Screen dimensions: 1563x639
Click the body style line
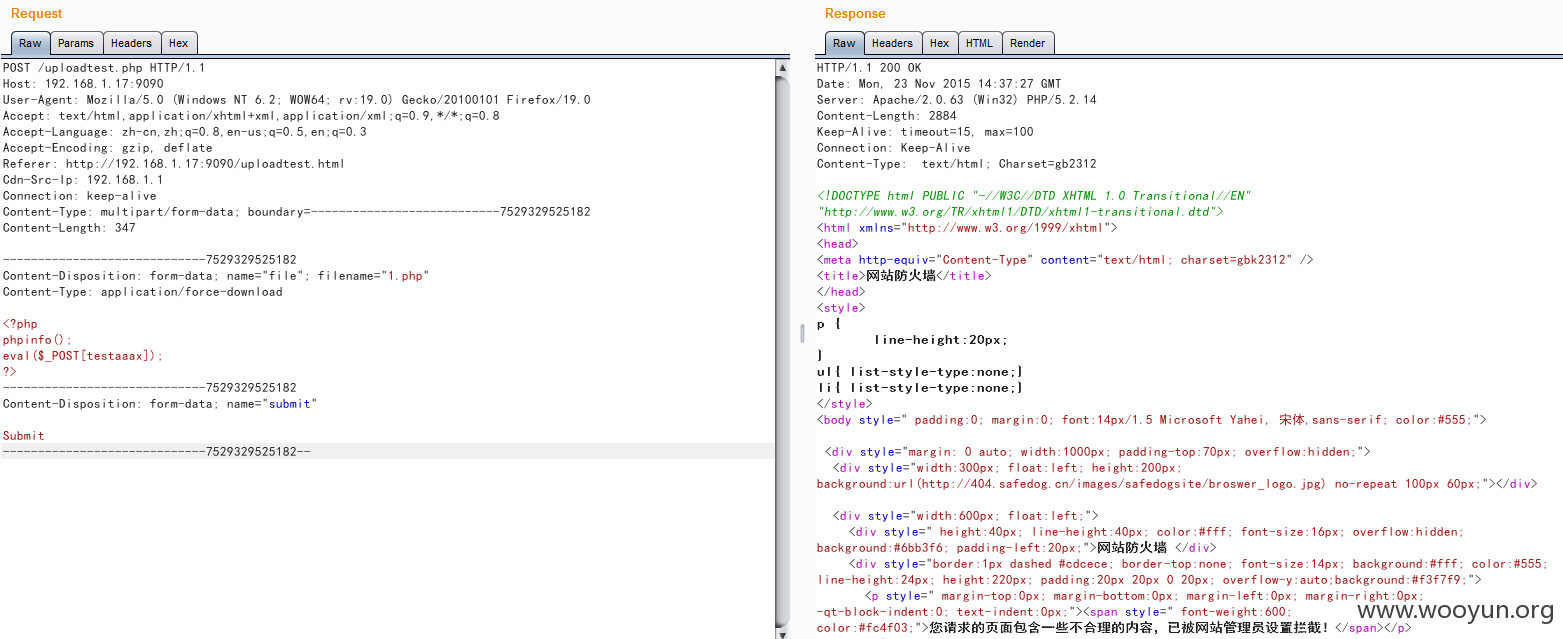[1152, 420]
